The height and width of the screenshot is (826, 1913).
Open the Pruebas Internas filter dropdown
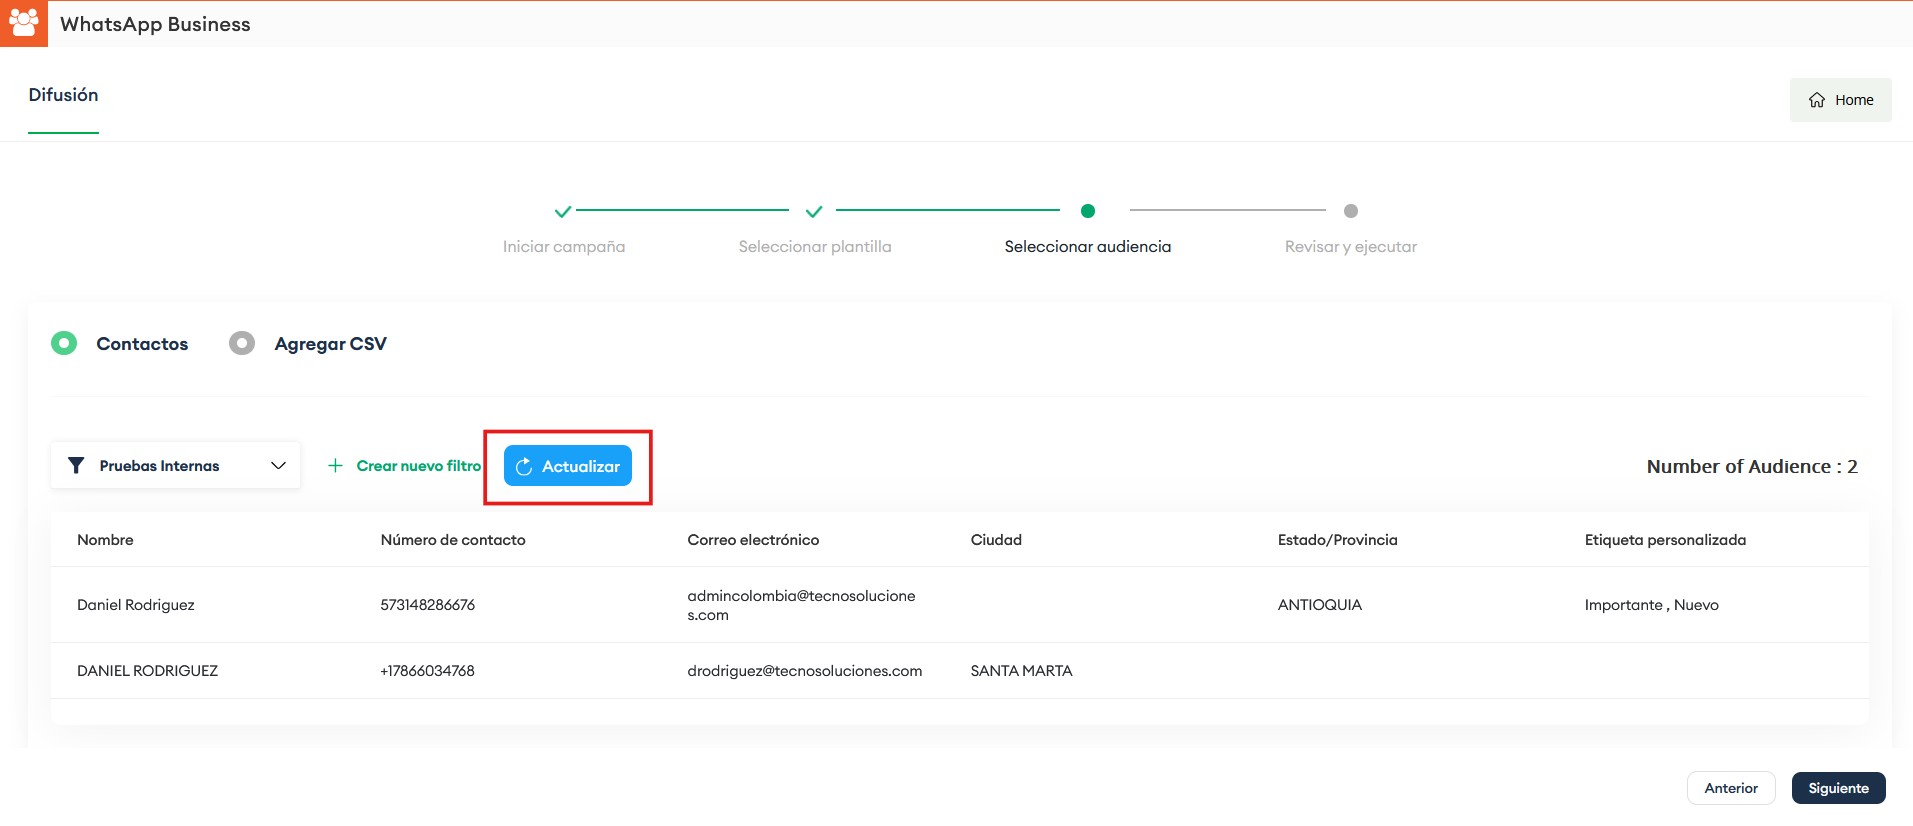point(160,465)
